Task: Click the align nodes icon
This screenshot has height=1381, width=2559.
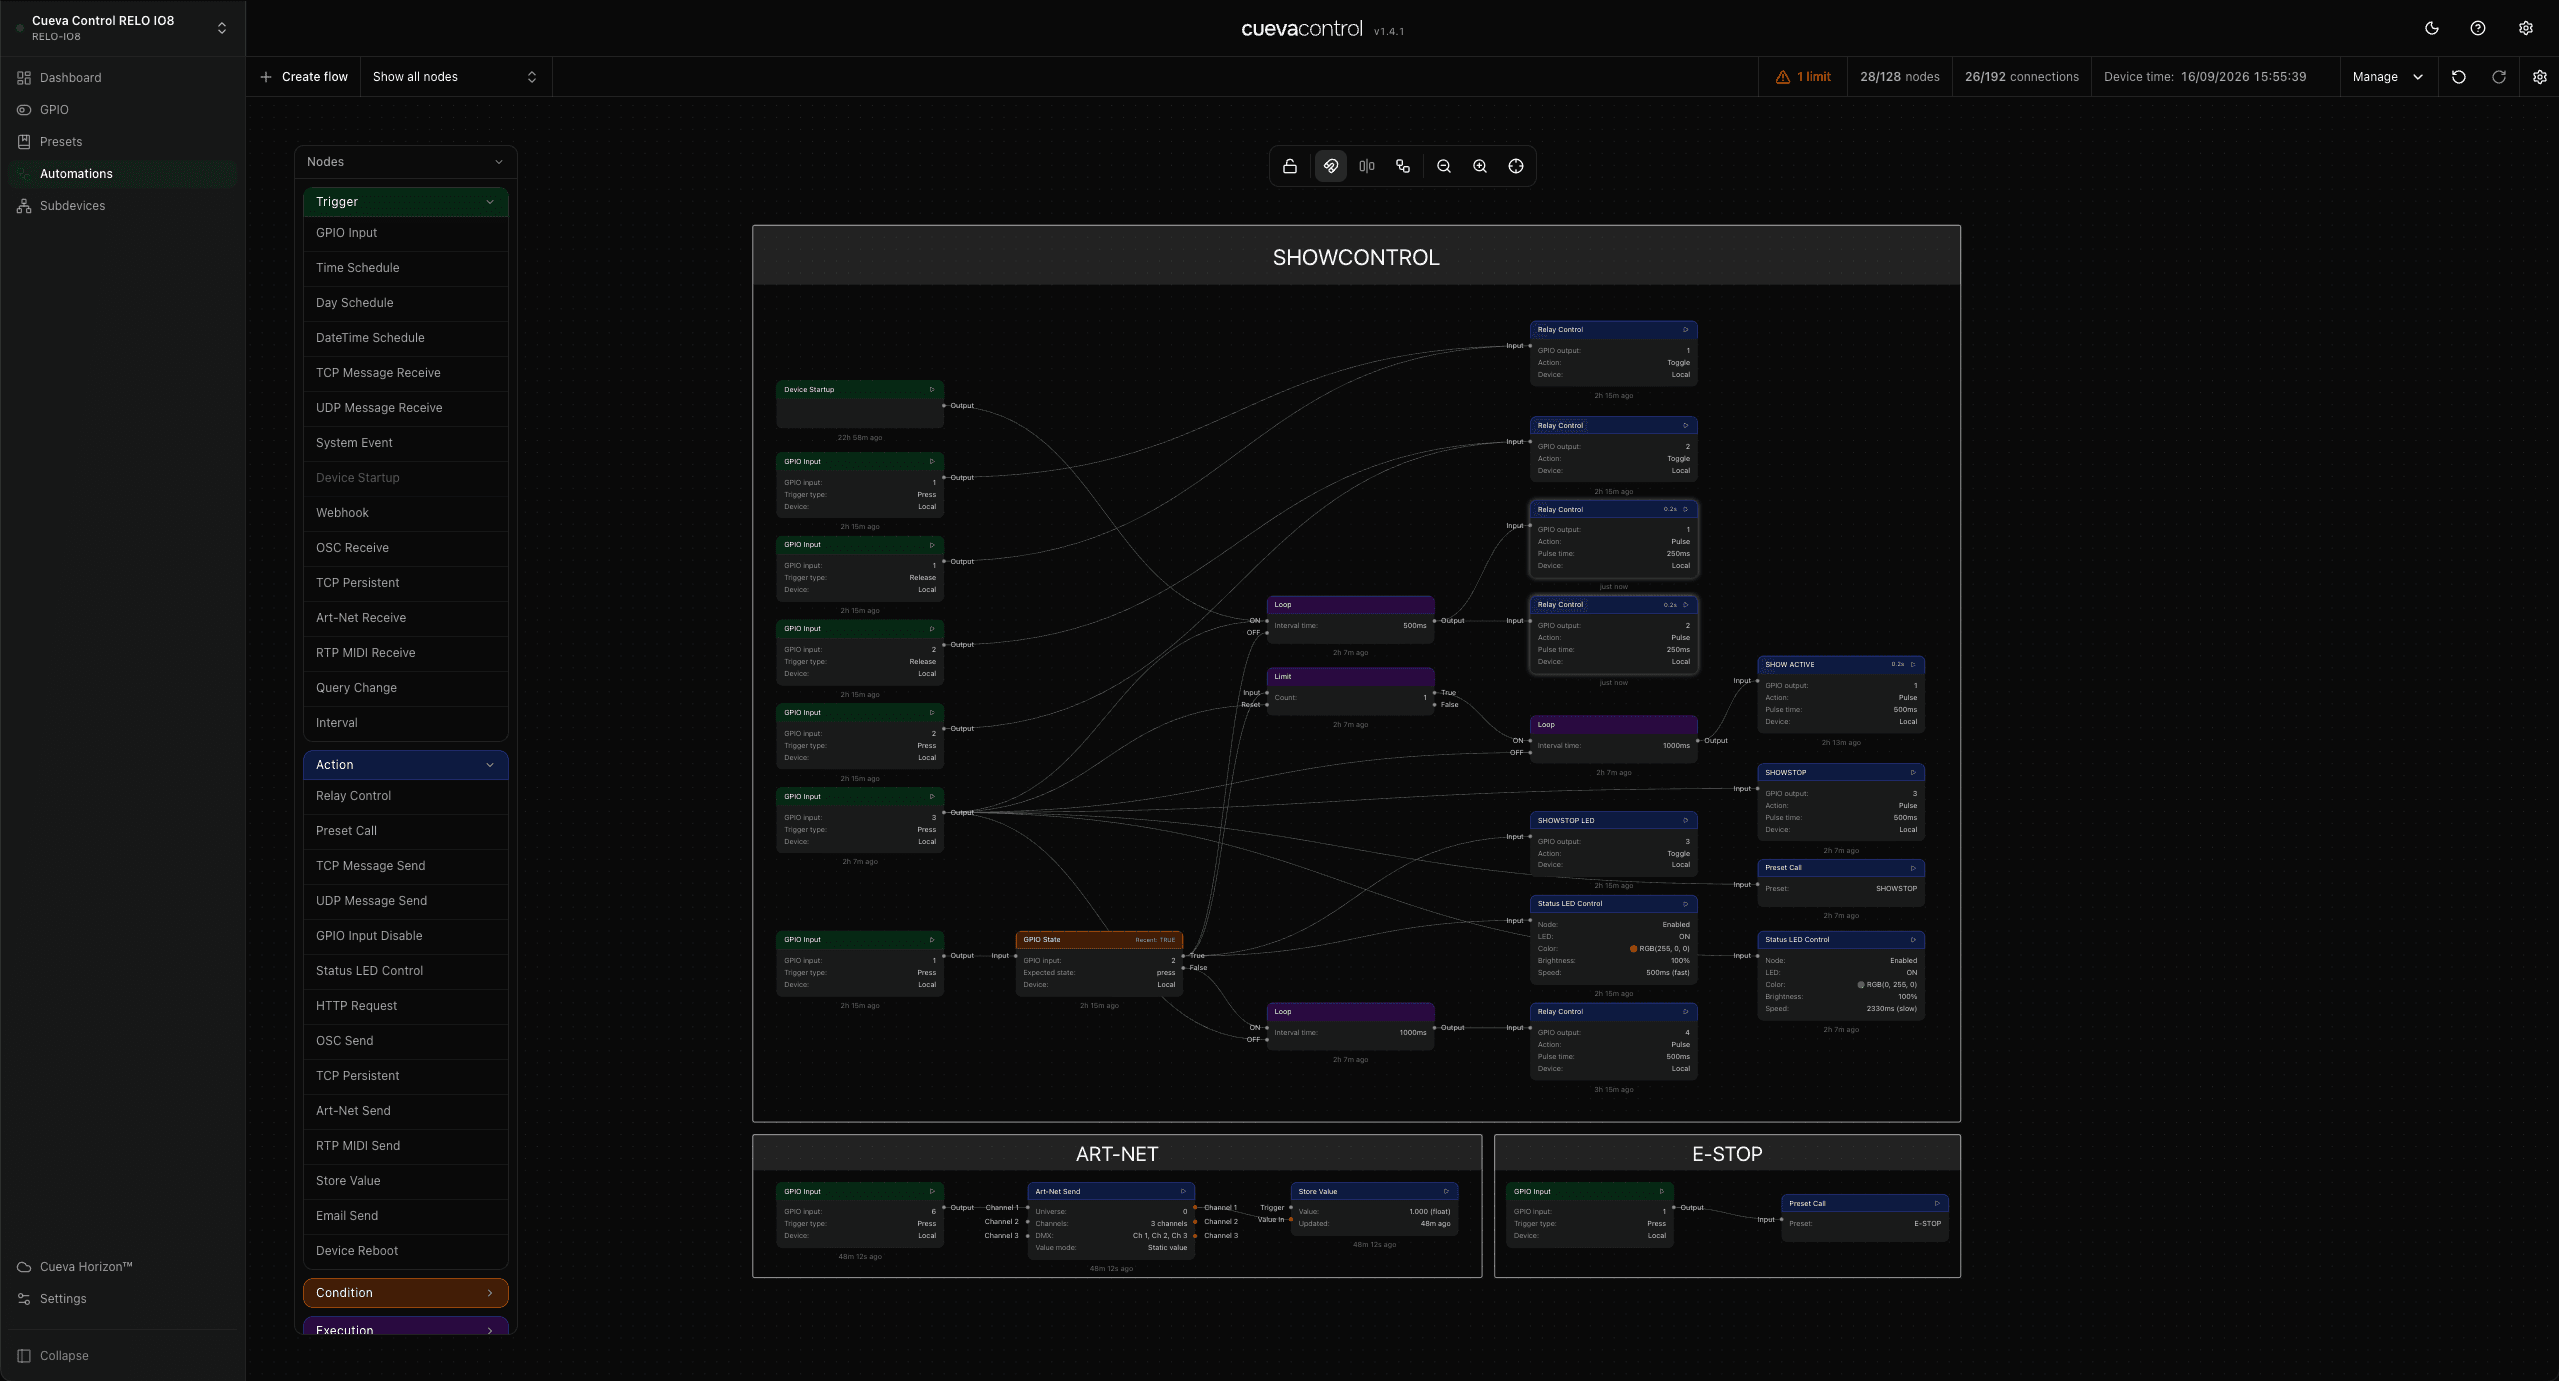Action: point(1366,166)
